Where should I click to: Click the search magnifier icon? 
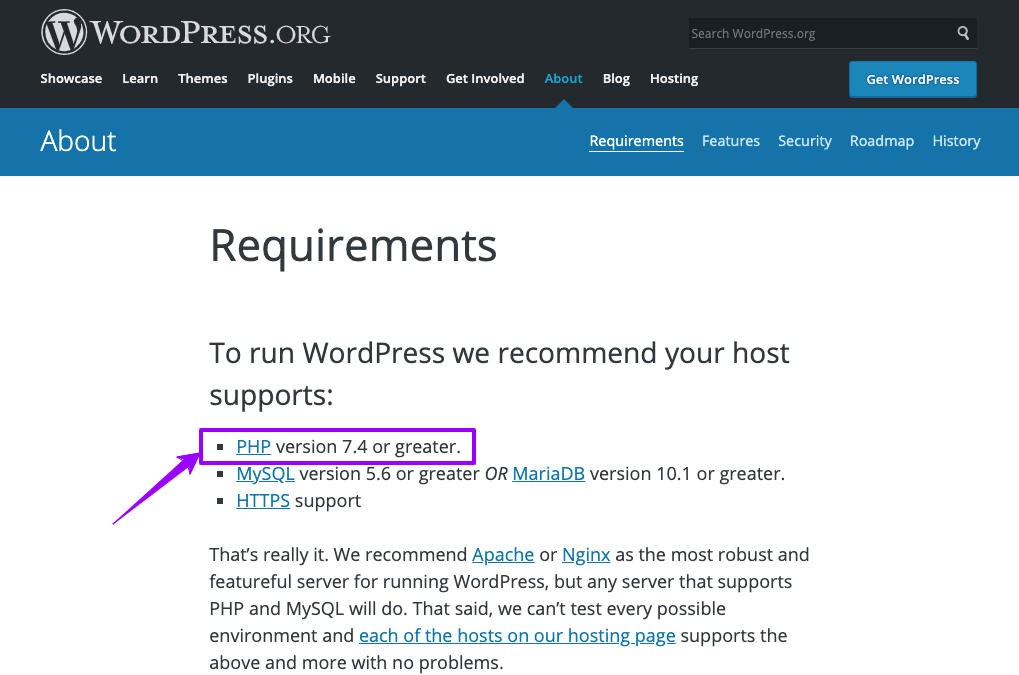[x=963, y=33]
